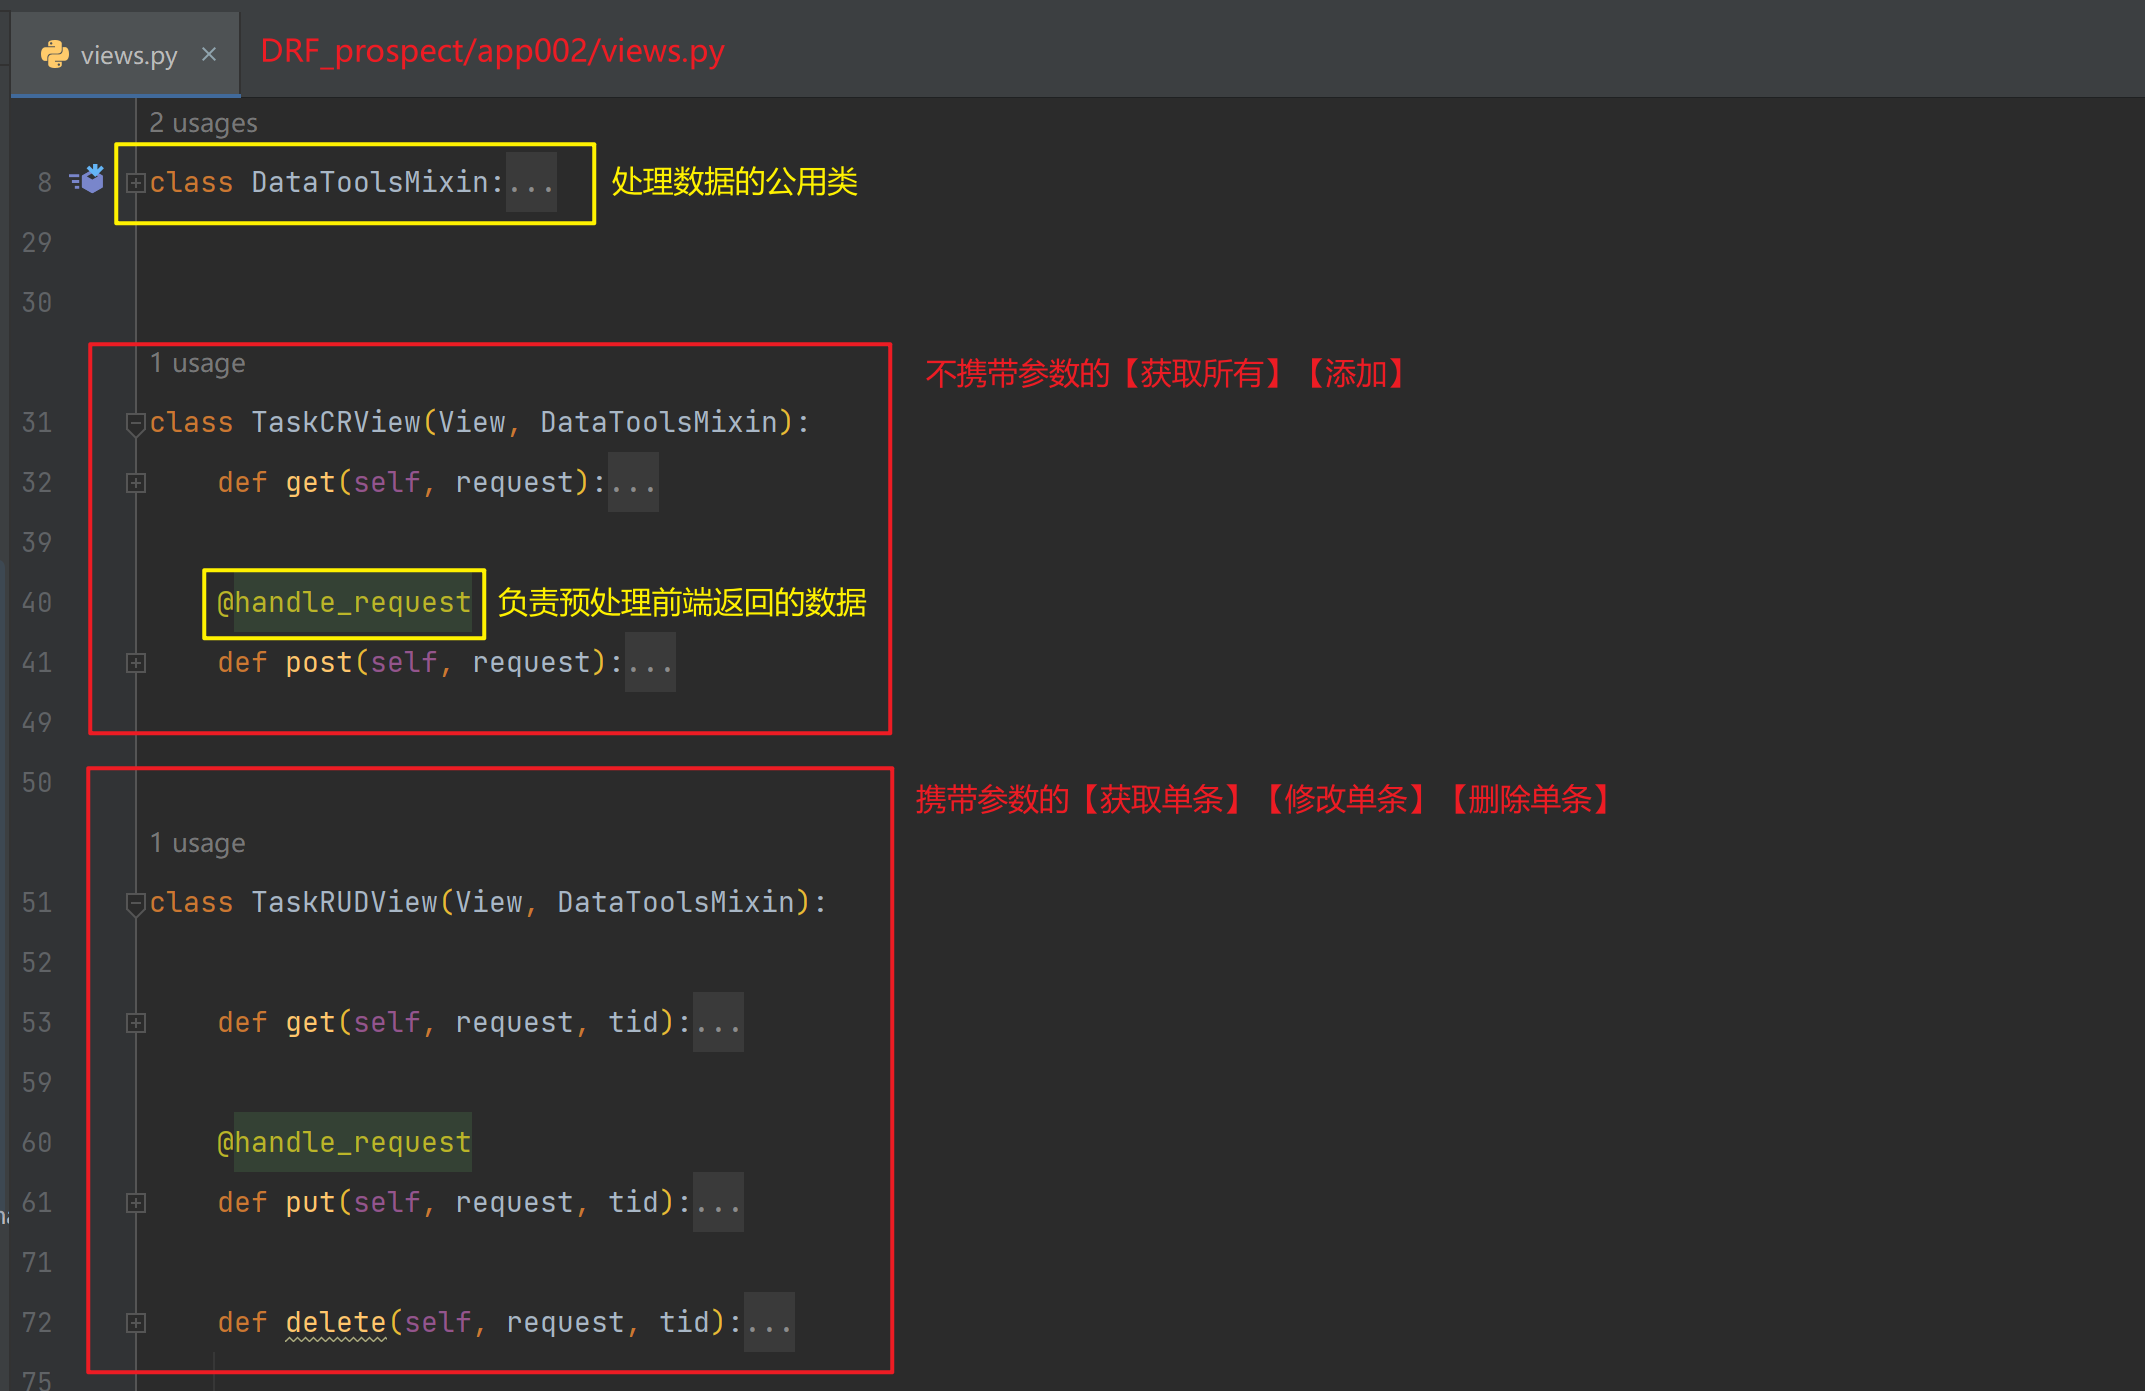Image resolution: width=2145 pixels, height=1391 pixels.
Task: Click @handle_request decorator on line 60
Action: 344,1142
